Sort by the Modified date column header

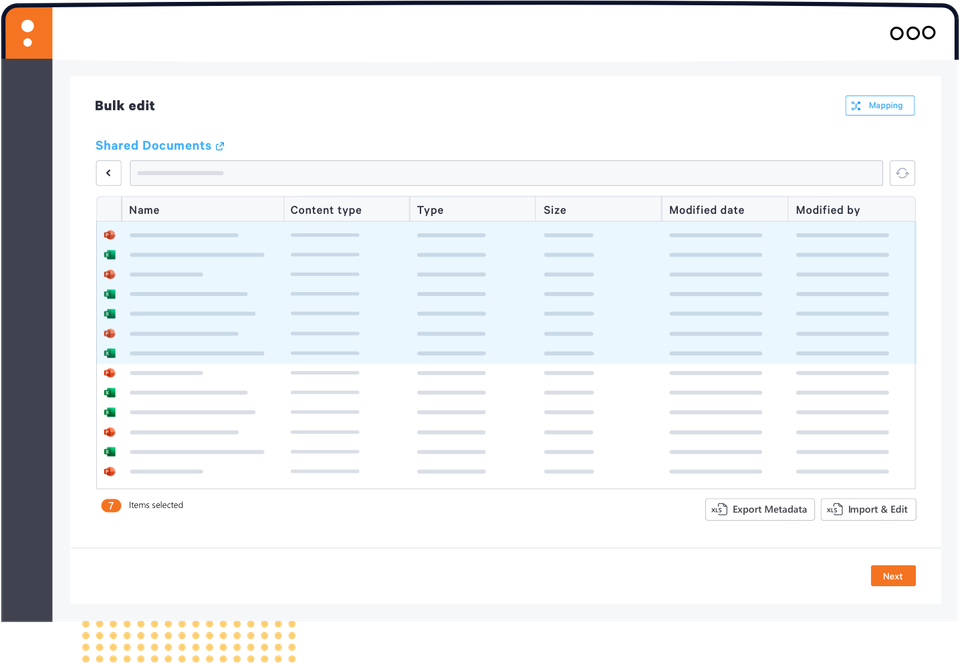pos(707,209)
